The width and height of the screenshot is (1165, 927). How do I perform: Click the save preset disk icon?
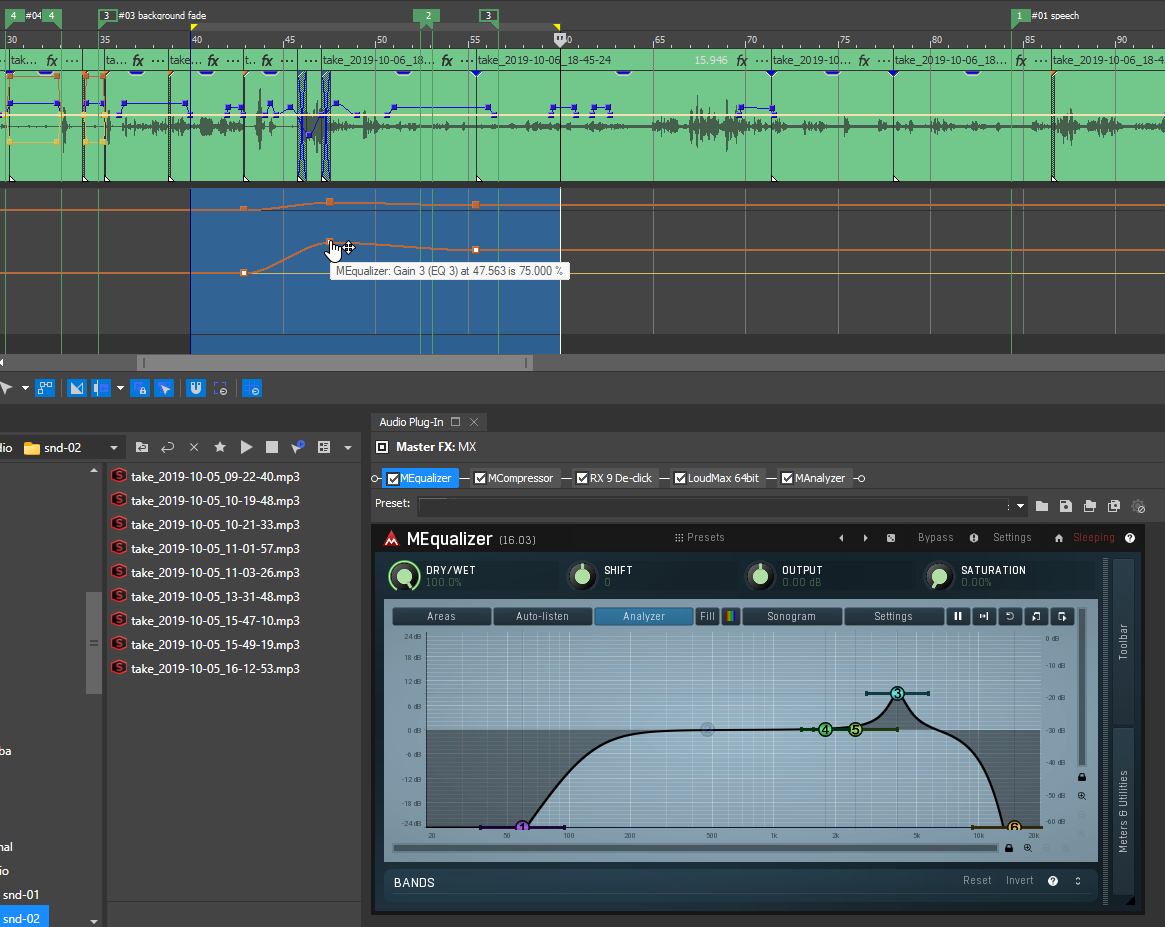click(1065, 507)
